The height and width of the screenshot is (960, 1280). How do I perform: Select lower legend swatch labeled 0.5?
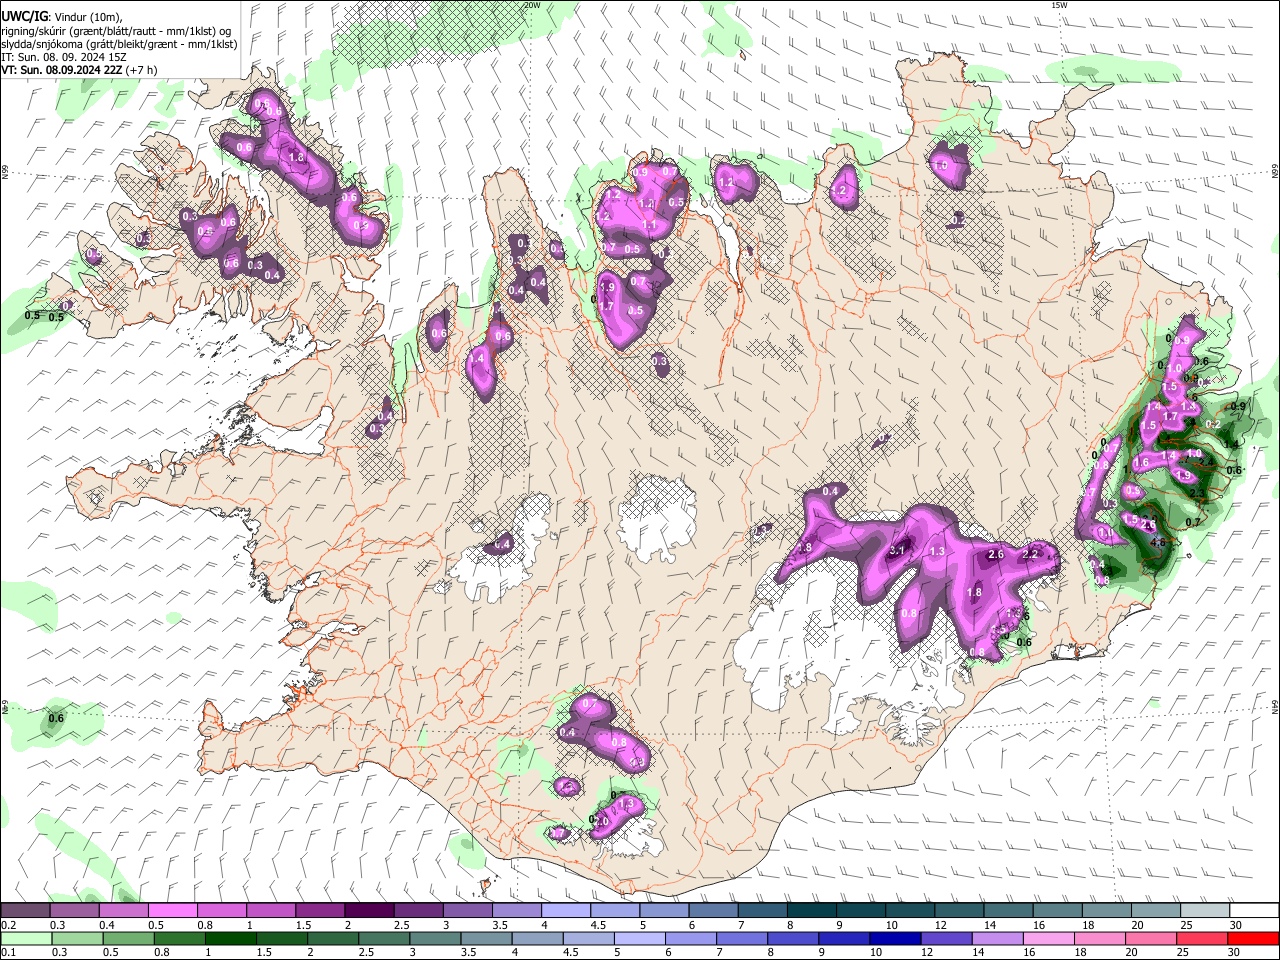[x=128, y=939]
